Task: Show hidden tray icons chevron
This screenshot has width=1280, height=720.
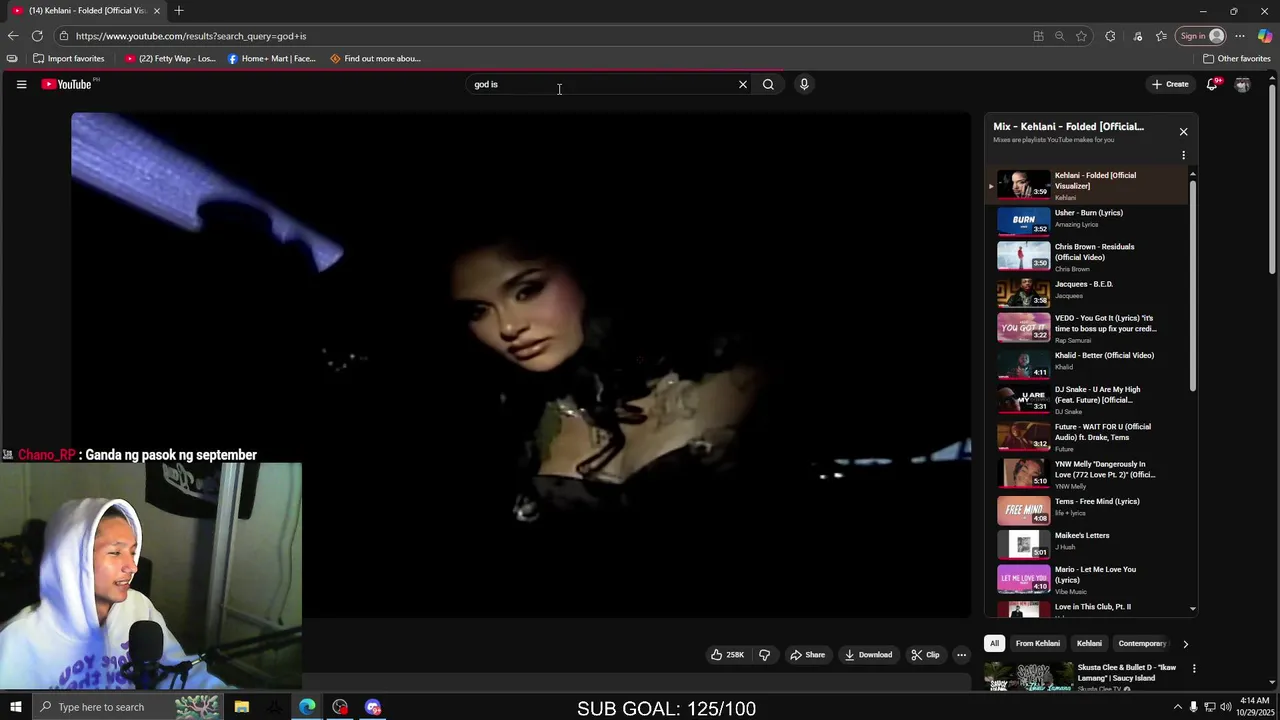Action: tap(1177, 707)
